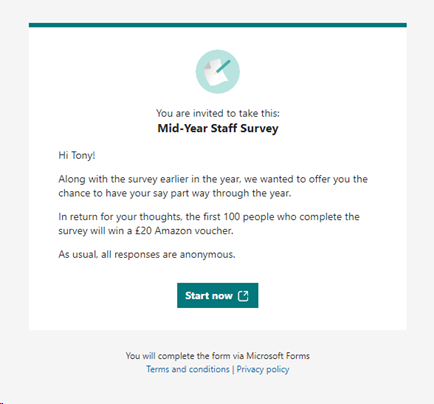This screenshot has height=404, width=434.
Task: Click the 'You are invited to take this' text
Action: click(218, 113)
